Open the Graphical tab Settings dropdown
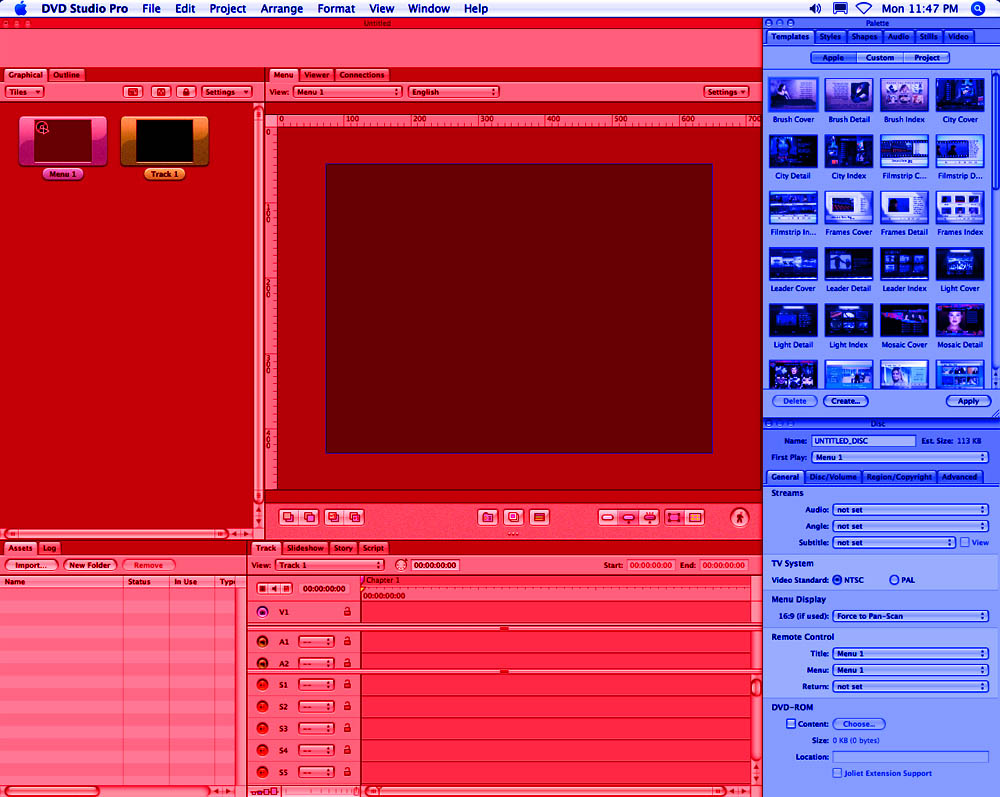This screenshot has width=1000, height=797. tap(227, 92)
